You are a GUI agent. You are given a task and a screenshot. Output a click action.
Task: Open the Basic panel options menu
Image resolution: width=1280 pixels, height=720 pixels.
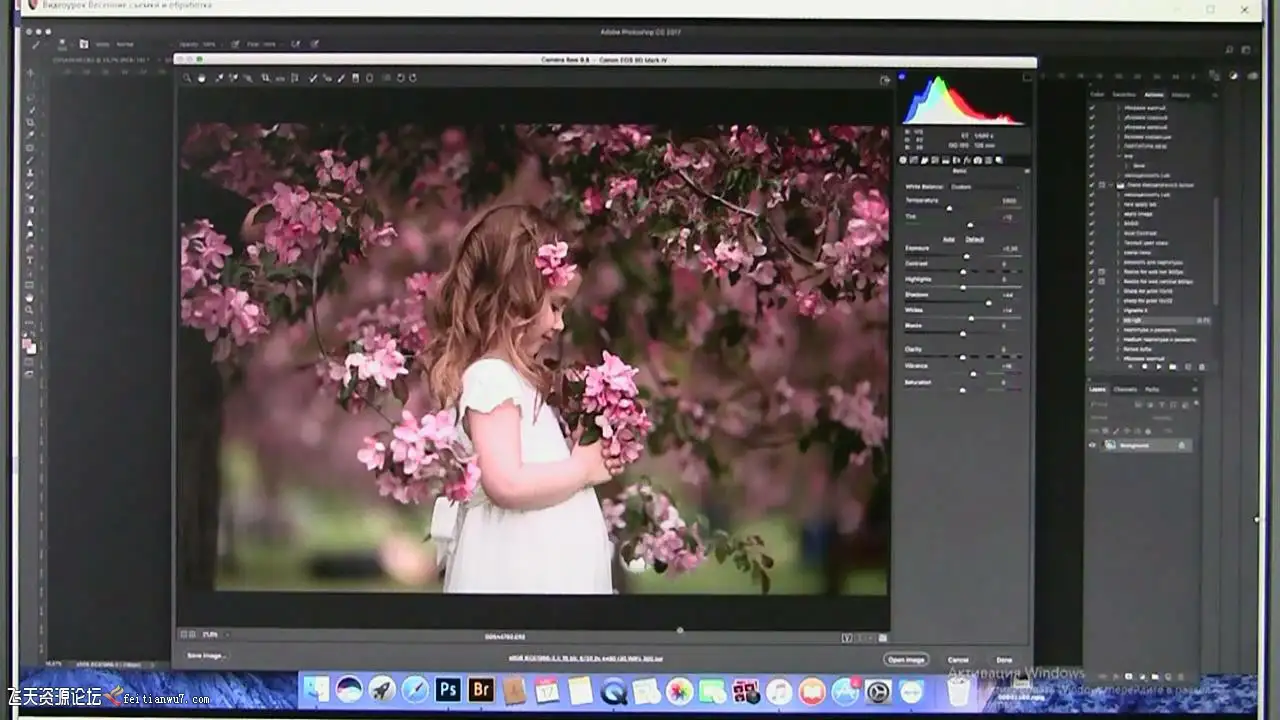[1027, 171]
